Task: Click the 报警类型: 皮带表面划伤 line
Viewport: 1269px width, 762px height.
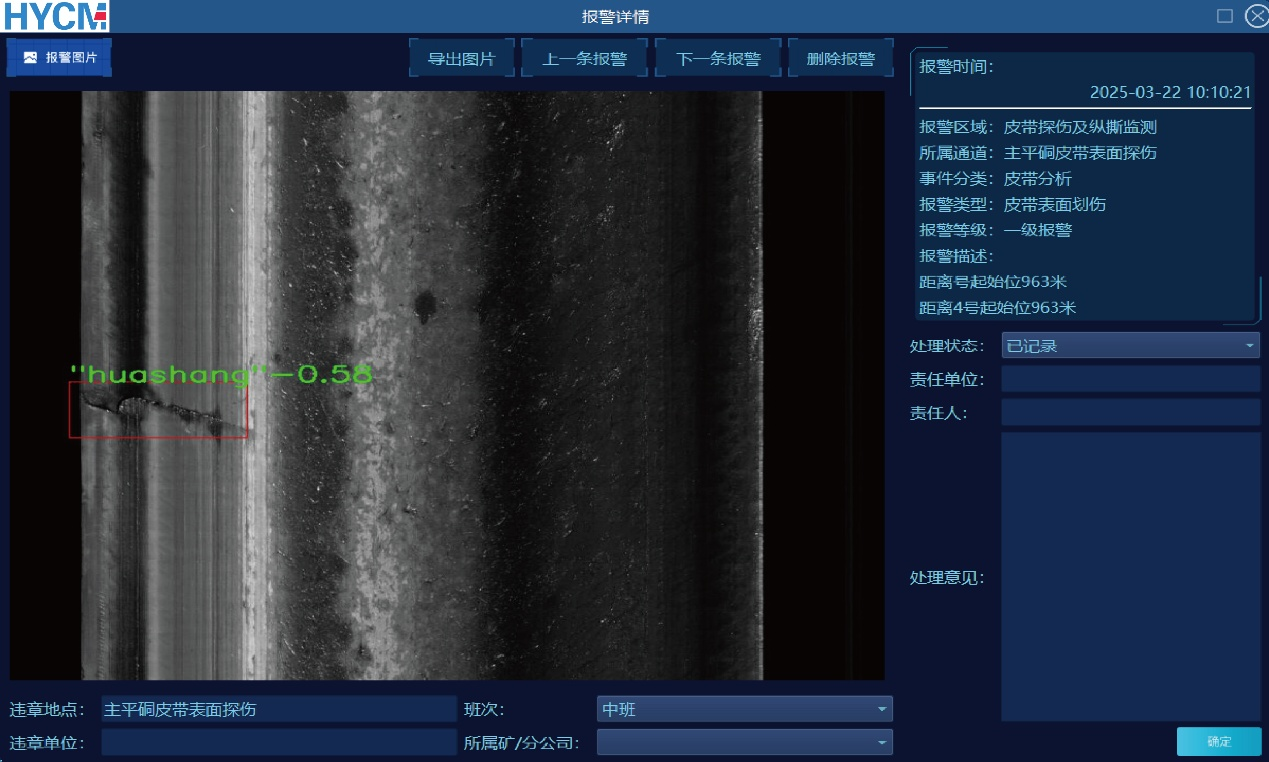Action: tap(1012, 204)
